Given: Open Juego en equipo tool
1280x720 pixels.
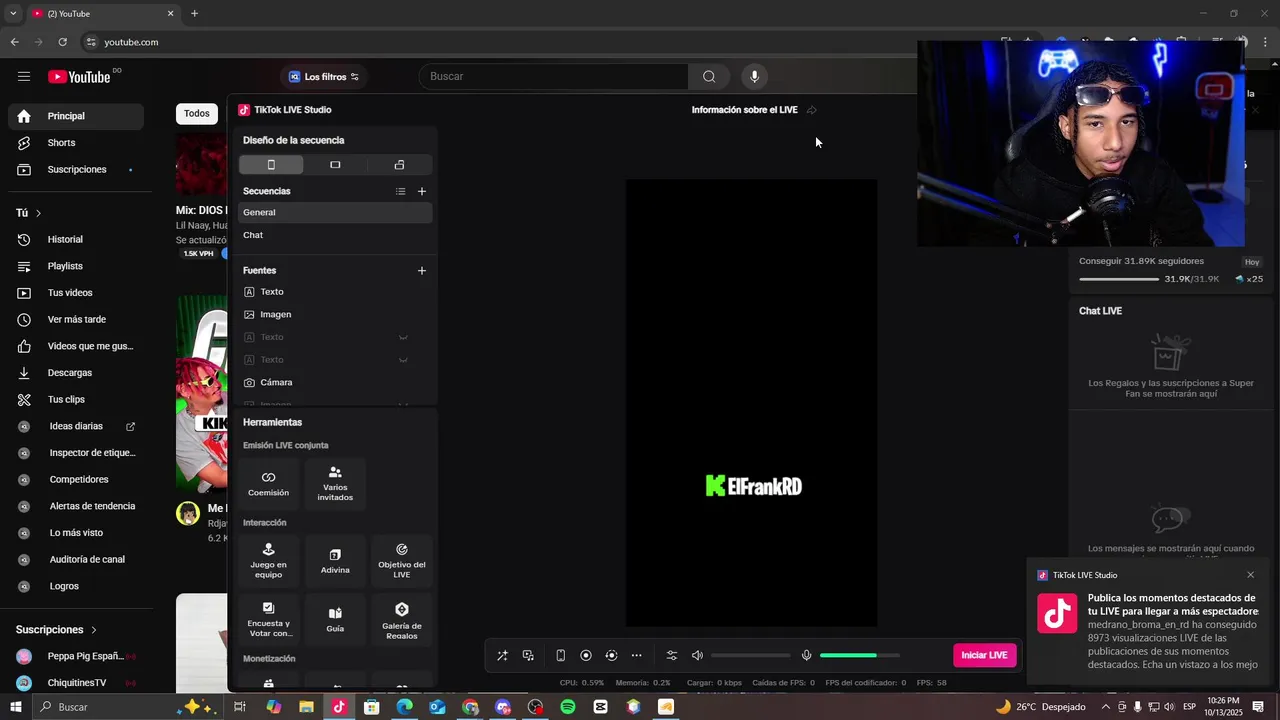Looking at the screenshot, I should tap(268, 561).
